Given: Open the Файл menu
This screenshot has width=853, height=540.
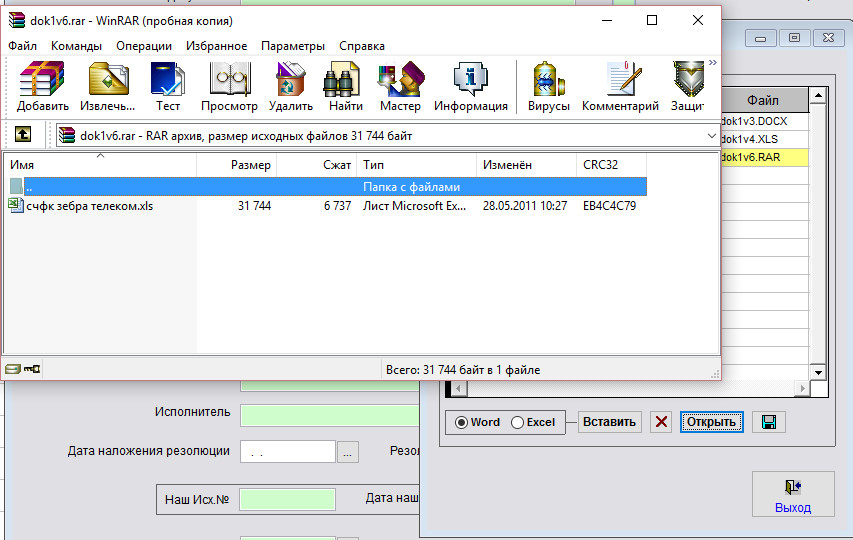Looking at the screenshot, I should [x=22, y=46].
